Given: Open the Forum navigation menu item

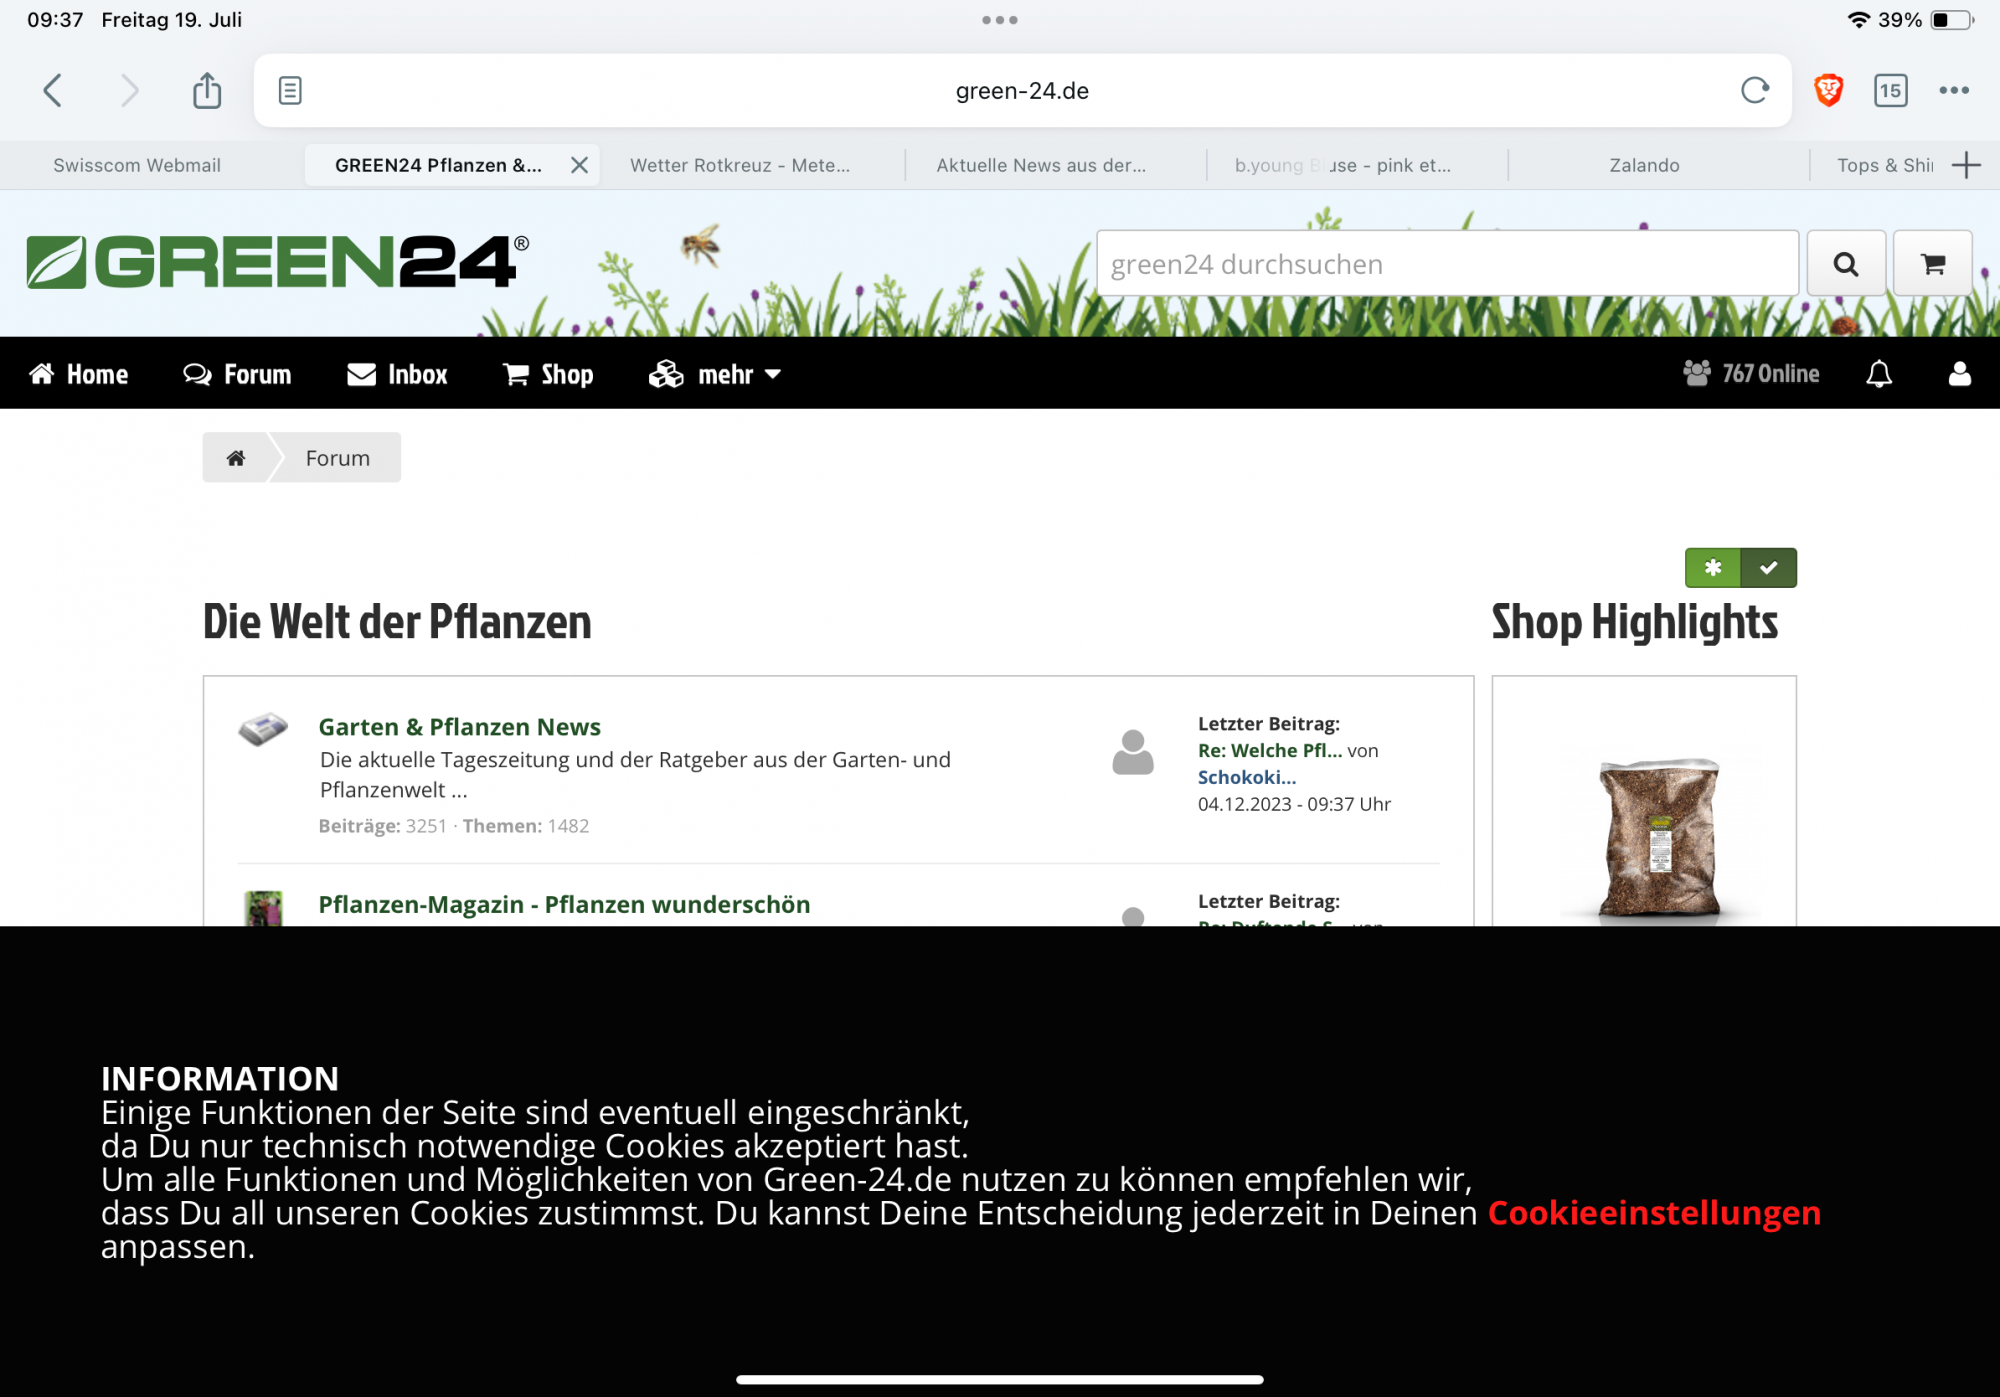Looking at the screenshot, I should pos(238,374).
